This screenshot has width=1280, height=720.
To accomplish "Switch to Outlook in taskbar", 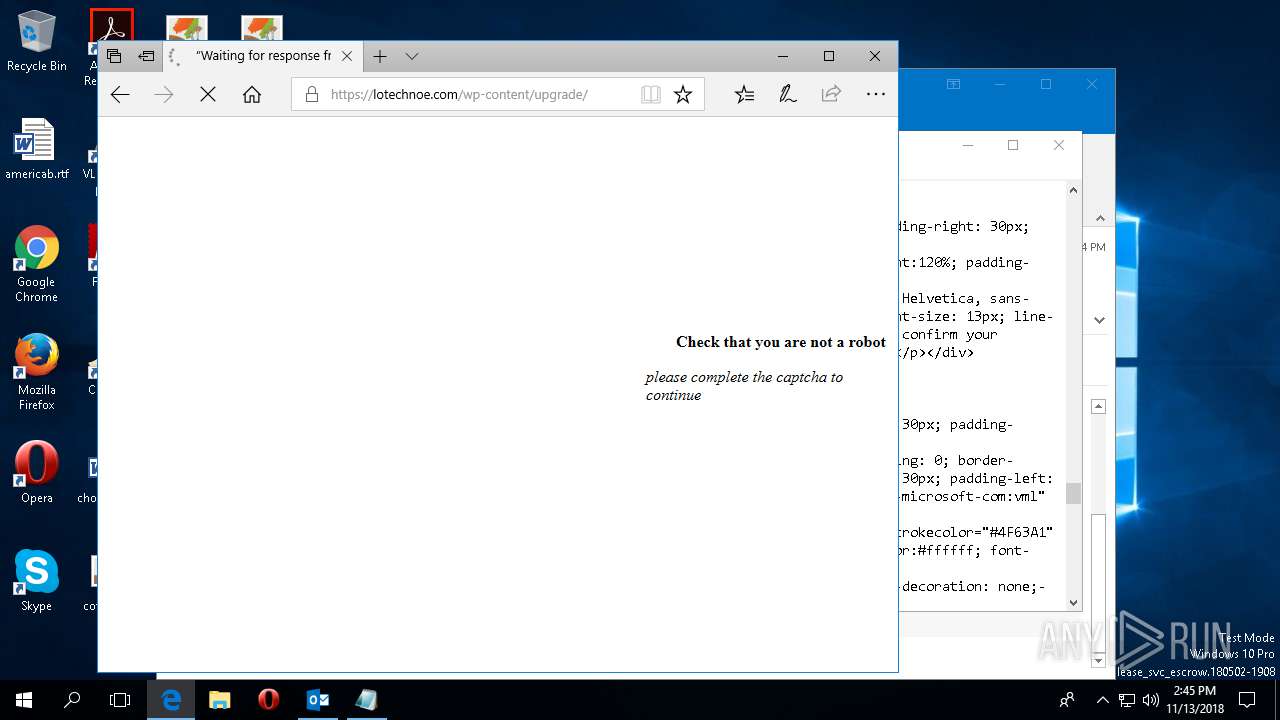I will tap(318, 700).
